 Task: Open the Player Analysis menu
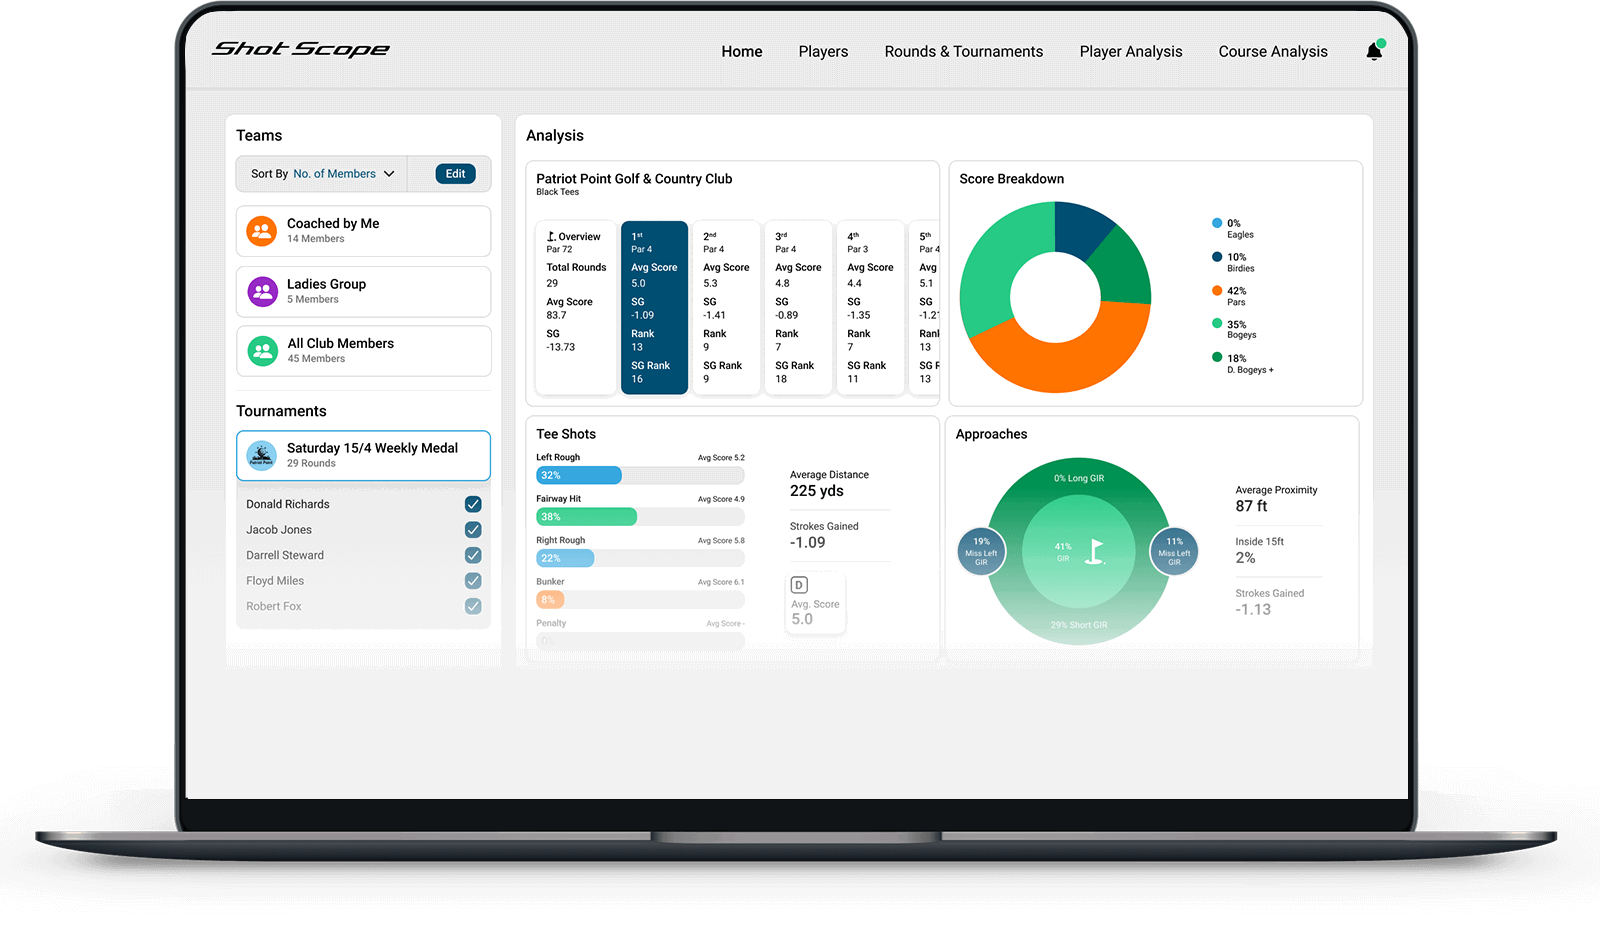click(1130, 51)
